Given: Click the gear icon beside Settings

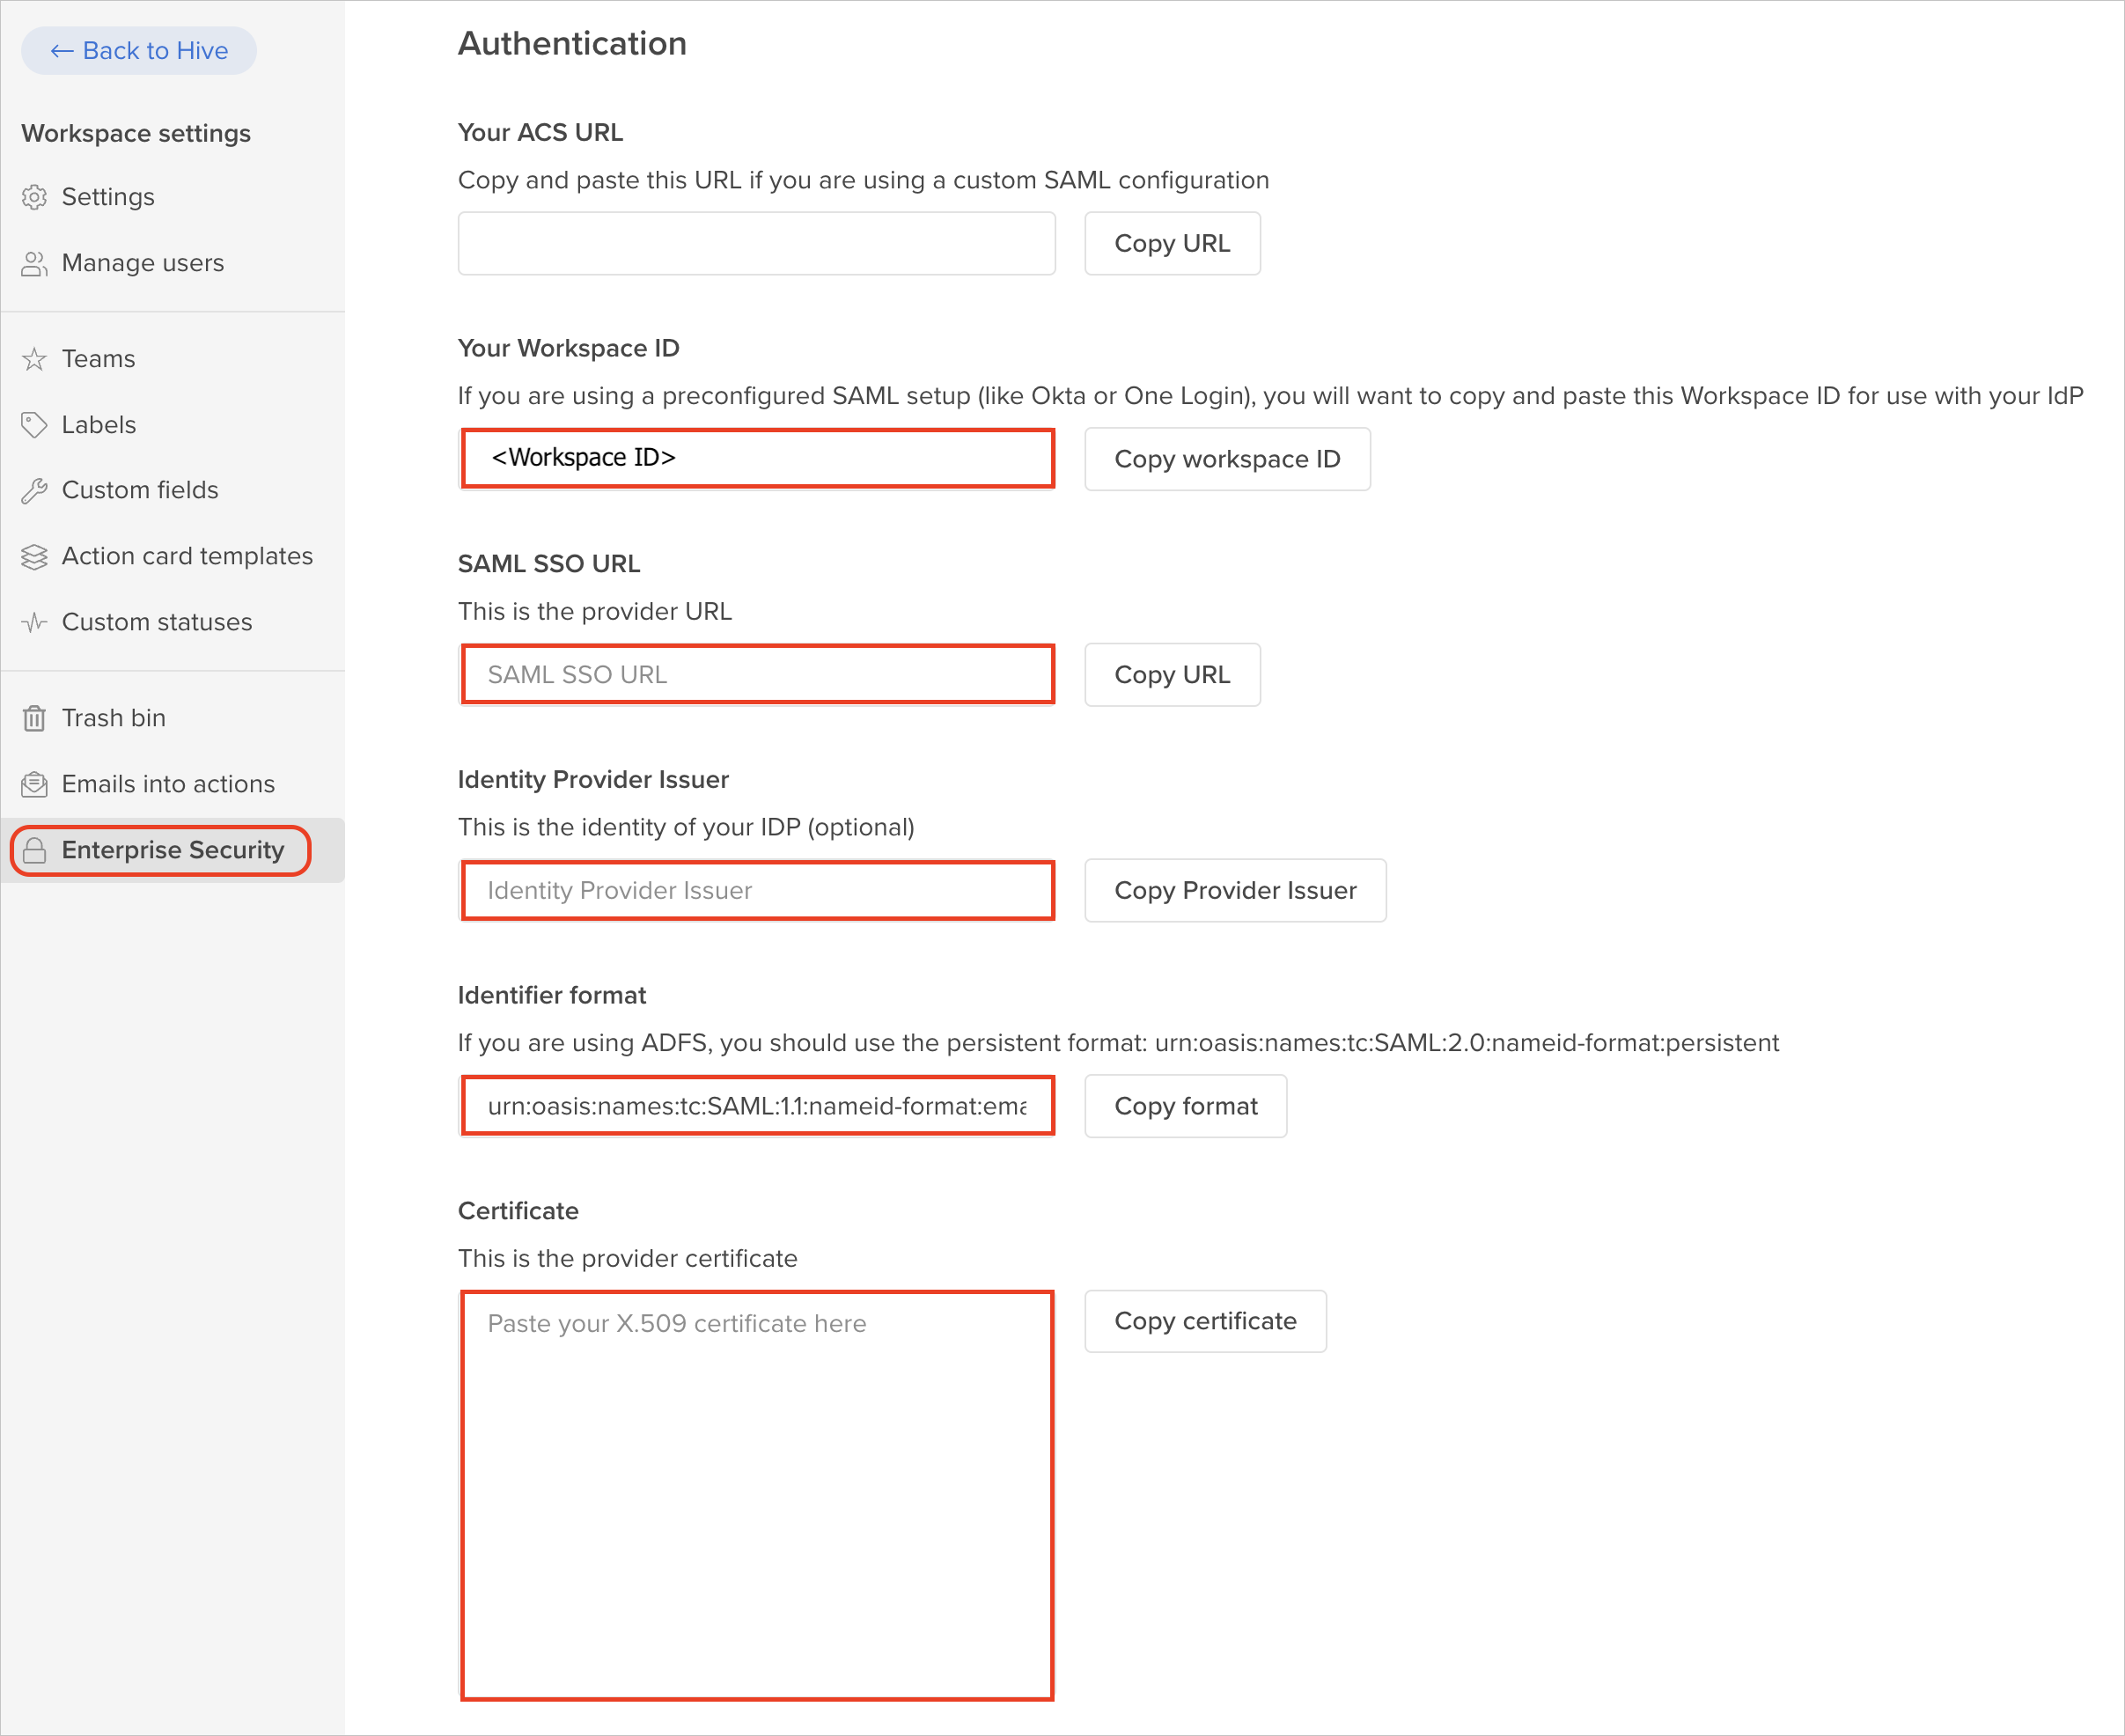Looking at the screenshot, I should coord(35,197).
